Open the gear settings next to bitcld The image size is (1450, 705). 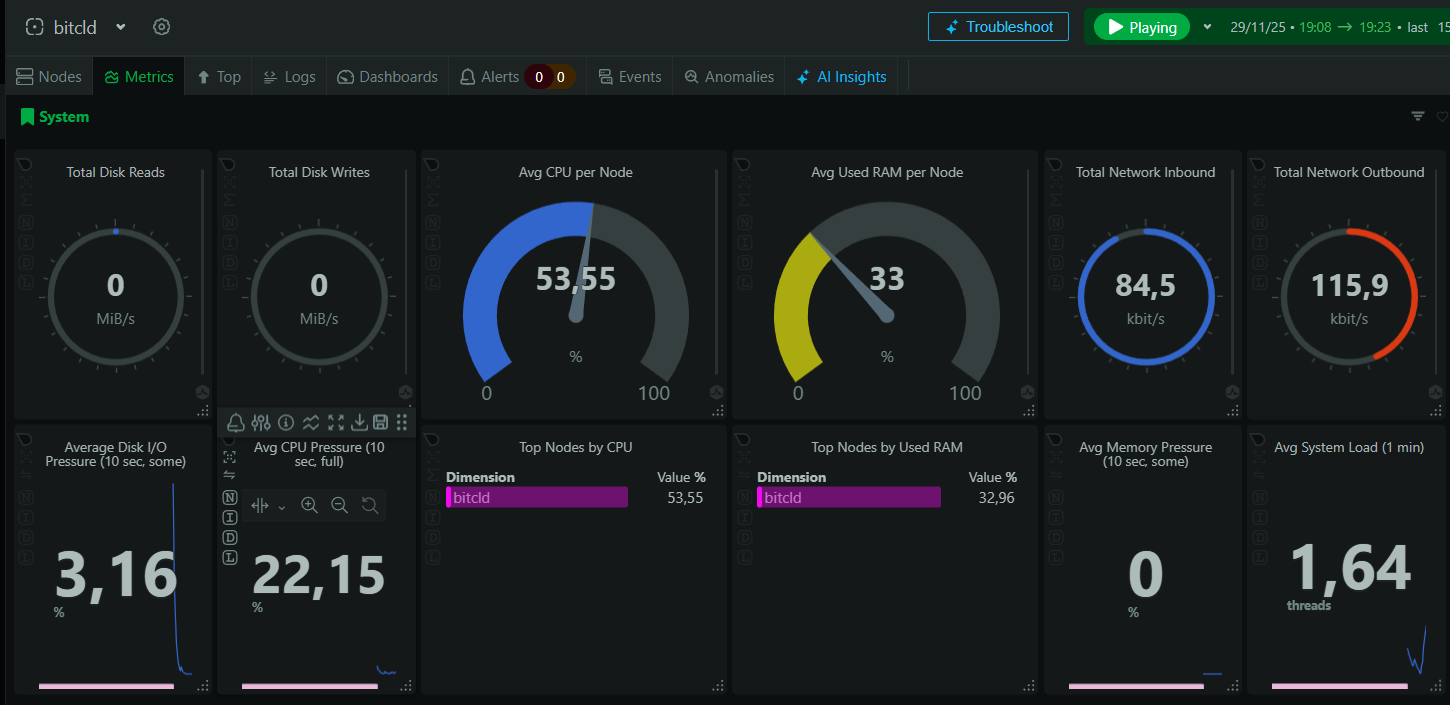click(161, 27)
